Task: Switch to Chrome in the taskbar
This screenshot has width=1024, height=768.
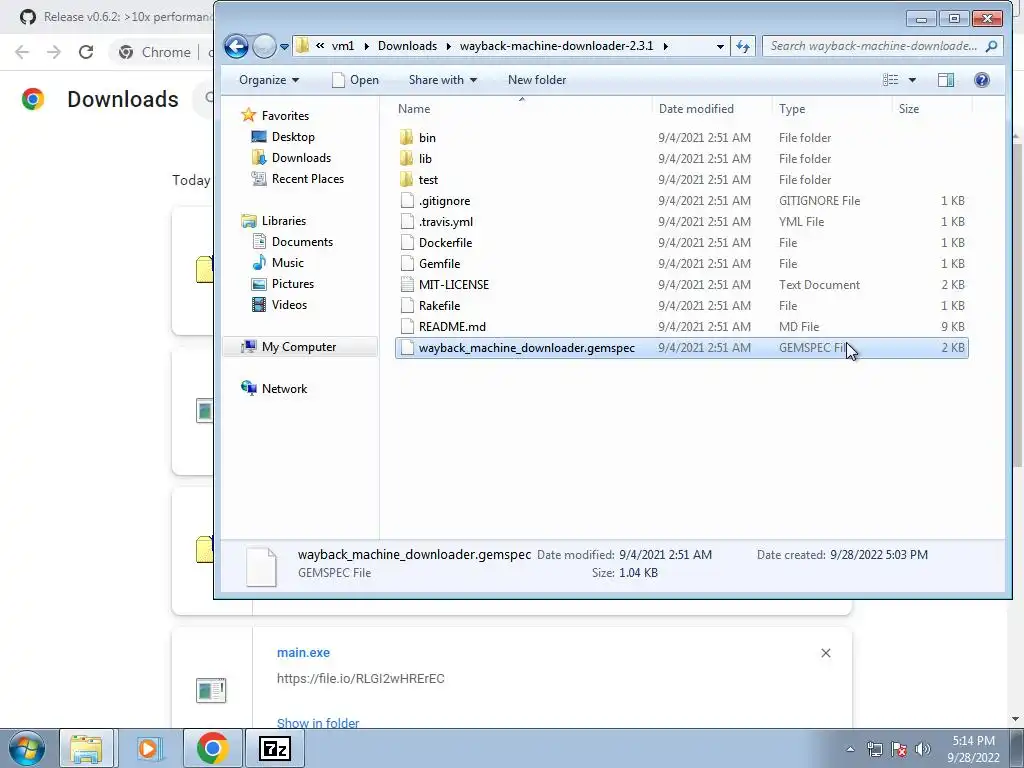Action: [x=212, y=748]
